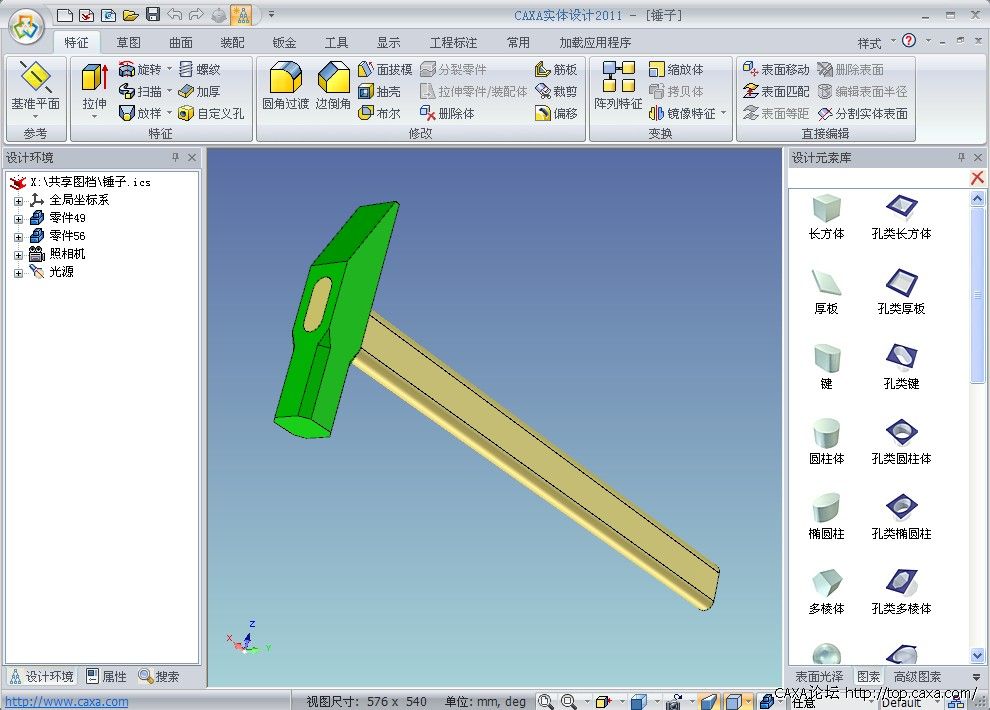This screenshot has height=710, width=990.
Task: Click the CAXA application orb button
Action: (x=27, y=27)
